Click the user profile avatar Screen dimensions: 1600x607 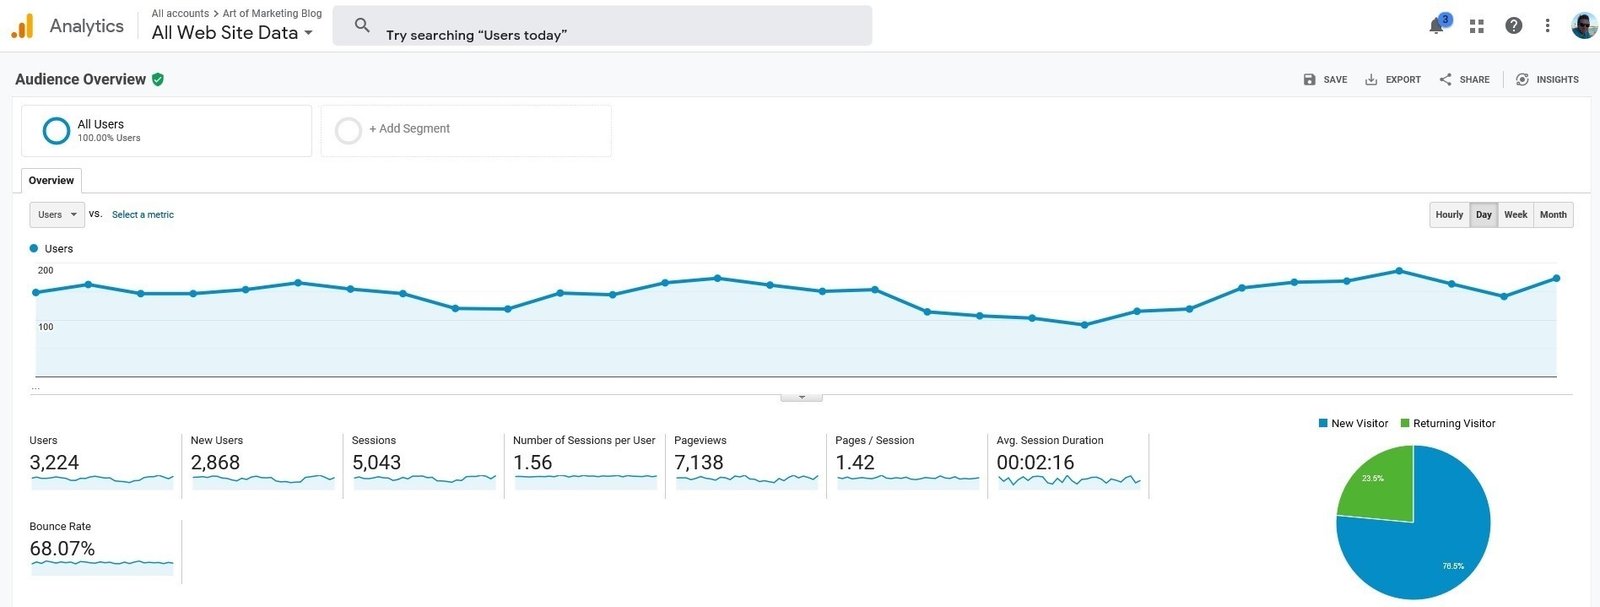[1584, 26]
